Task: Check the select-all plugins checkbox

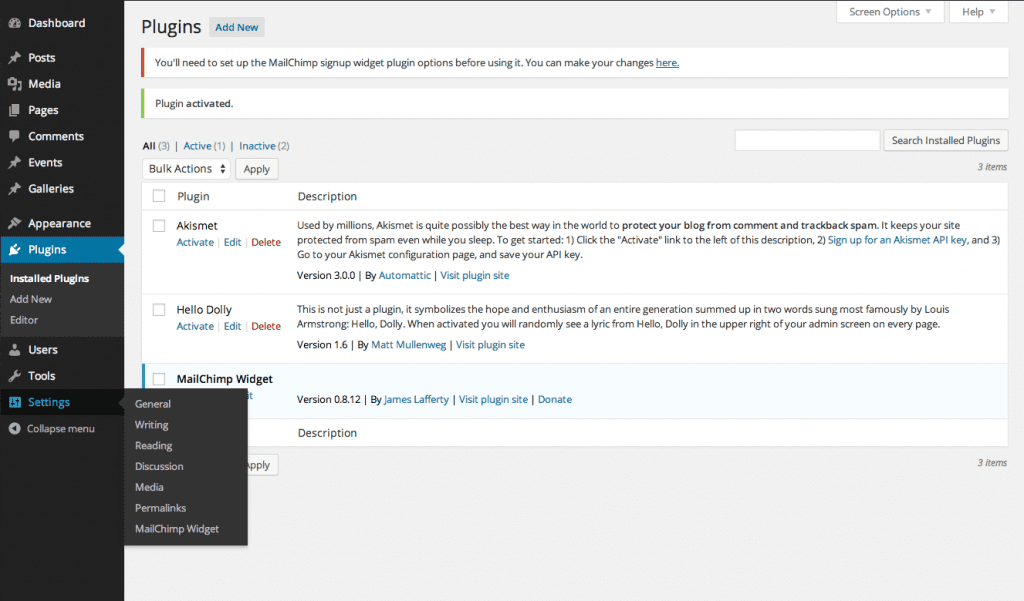Action: [x=157, y=195]
